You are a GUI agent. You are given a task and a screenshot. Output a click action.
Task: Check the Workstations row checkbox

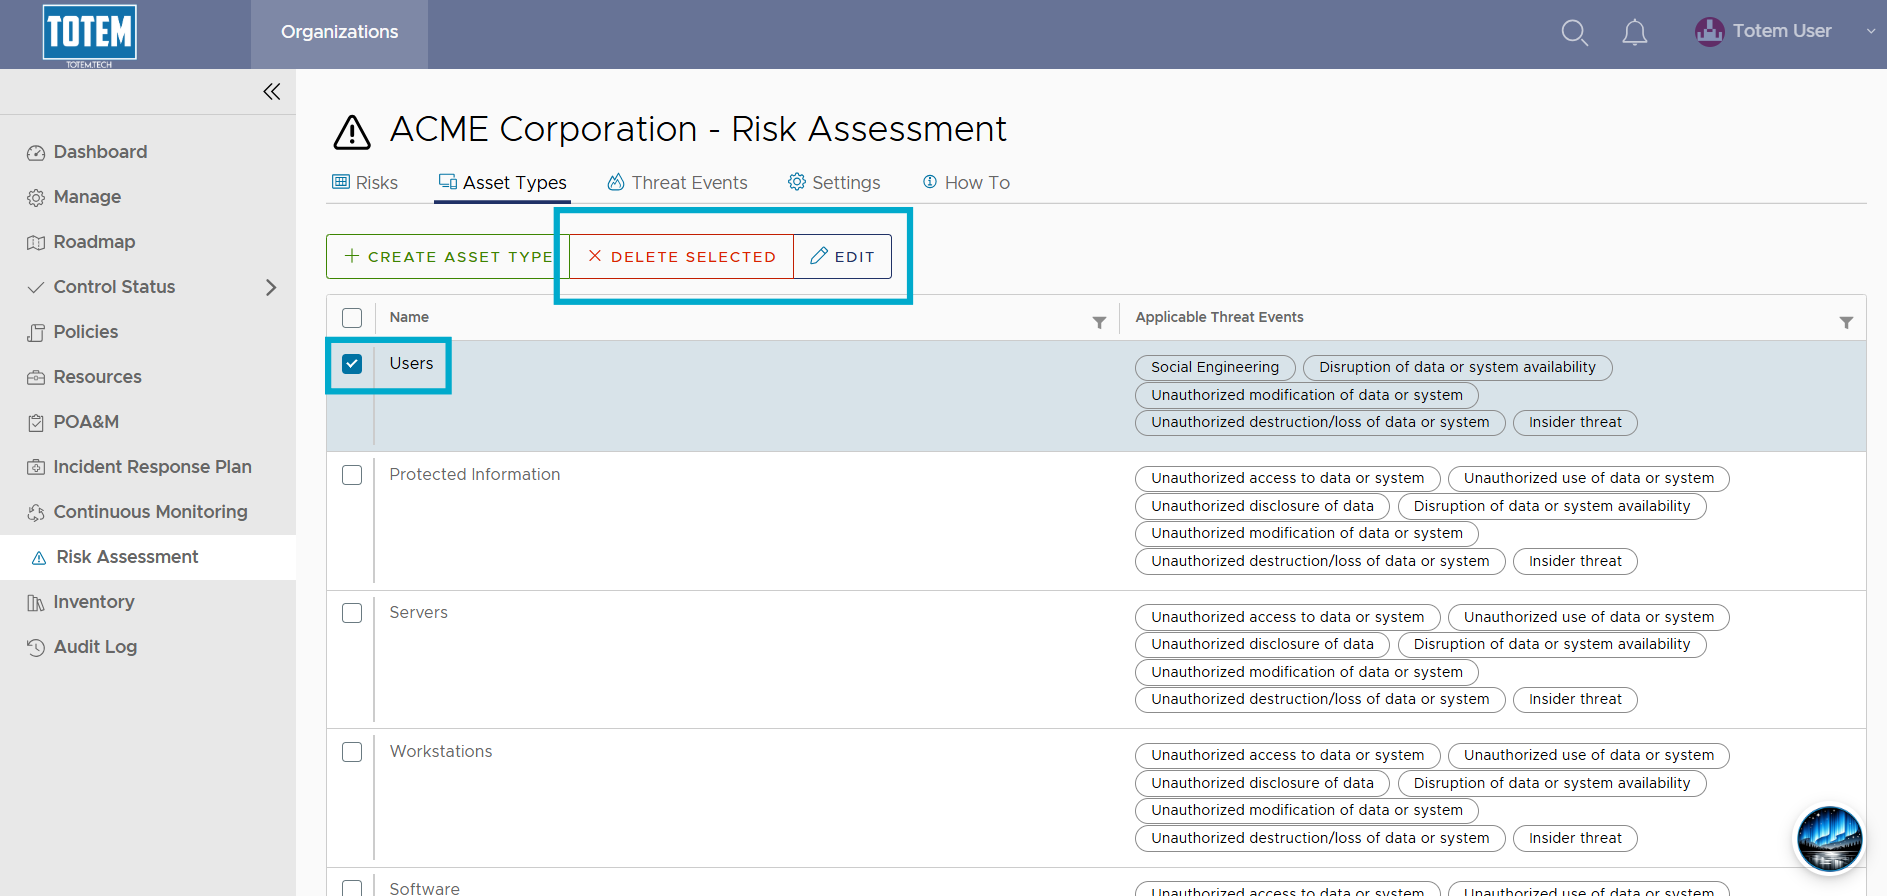tap(352, 752)
